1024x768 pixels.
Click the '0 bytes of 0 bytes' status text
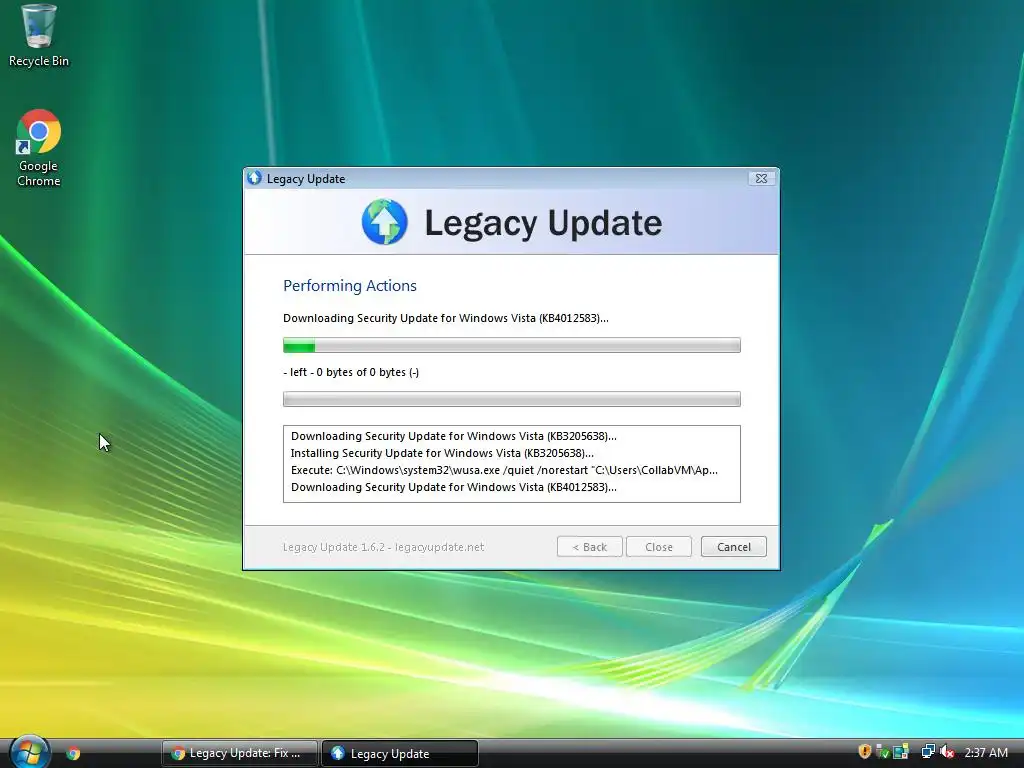pyautogui.click(x=351, y=372)
